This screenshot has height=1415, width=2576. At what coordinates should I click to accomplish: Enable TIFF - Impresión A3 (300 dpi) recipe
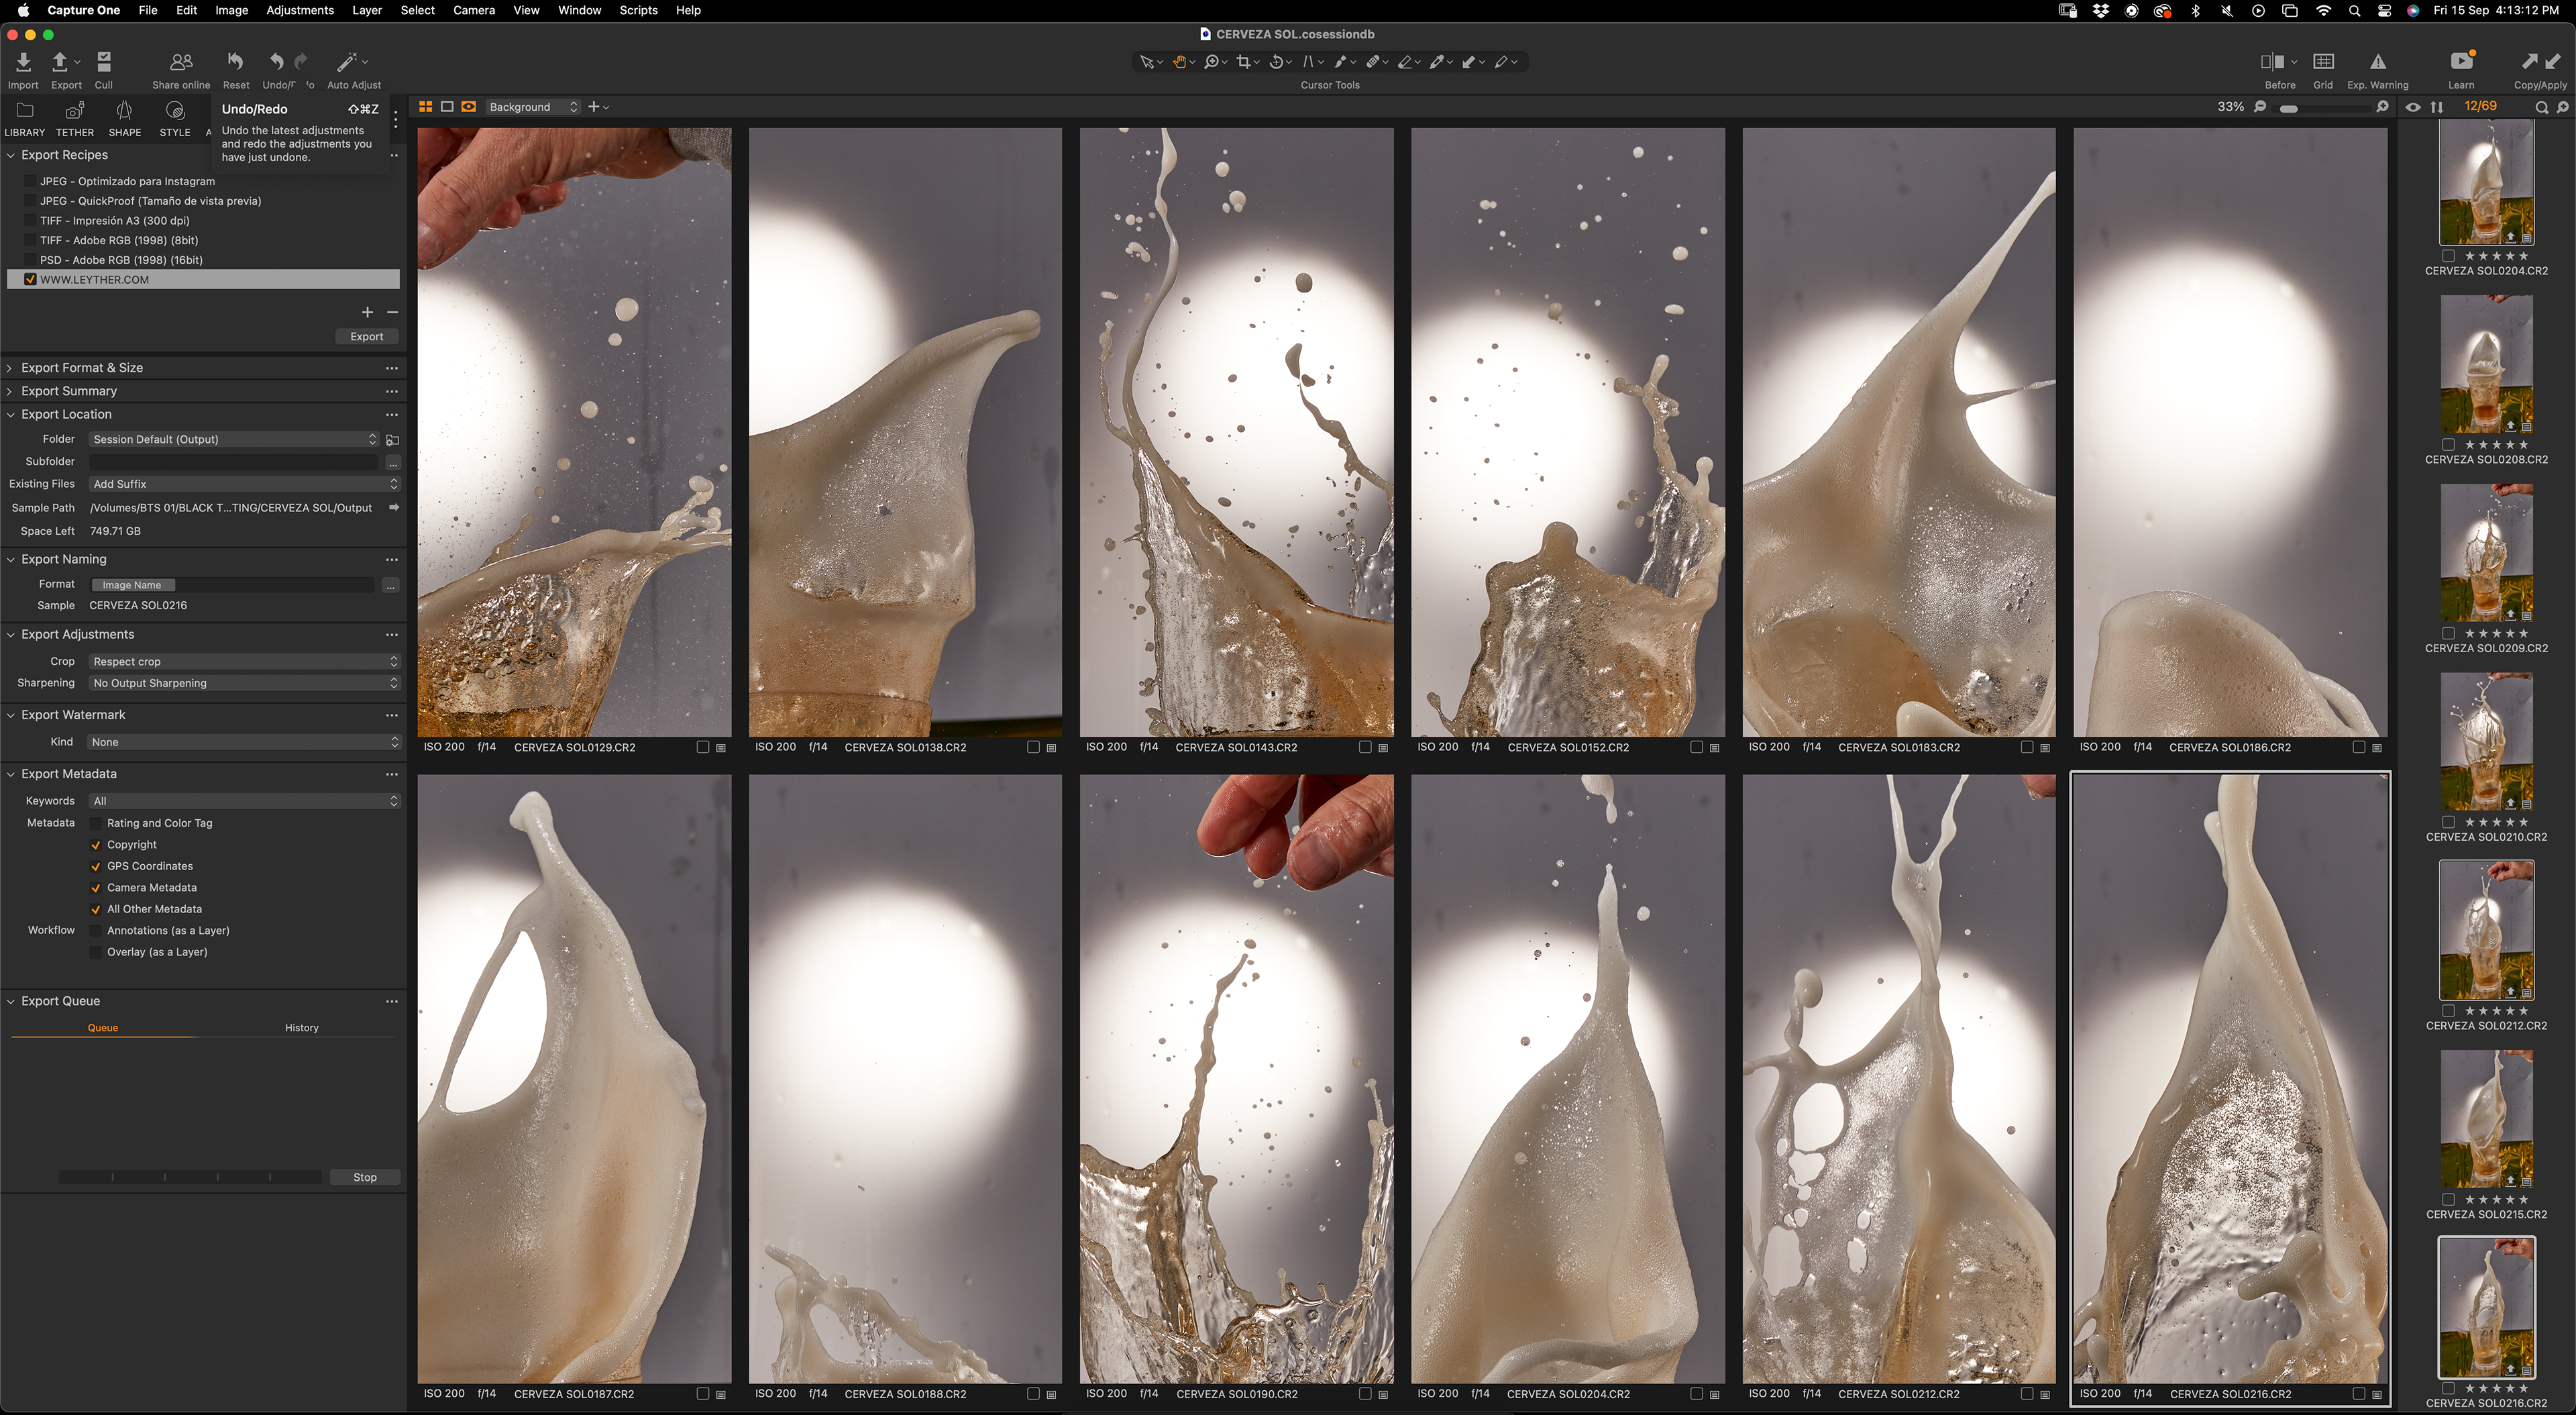coord(30,220)
